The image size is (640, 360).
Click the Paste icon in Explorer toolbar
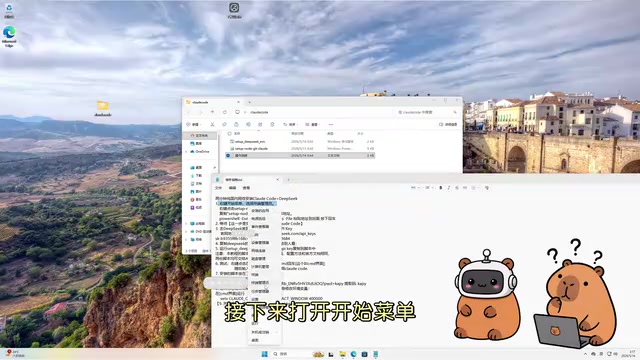236,124
